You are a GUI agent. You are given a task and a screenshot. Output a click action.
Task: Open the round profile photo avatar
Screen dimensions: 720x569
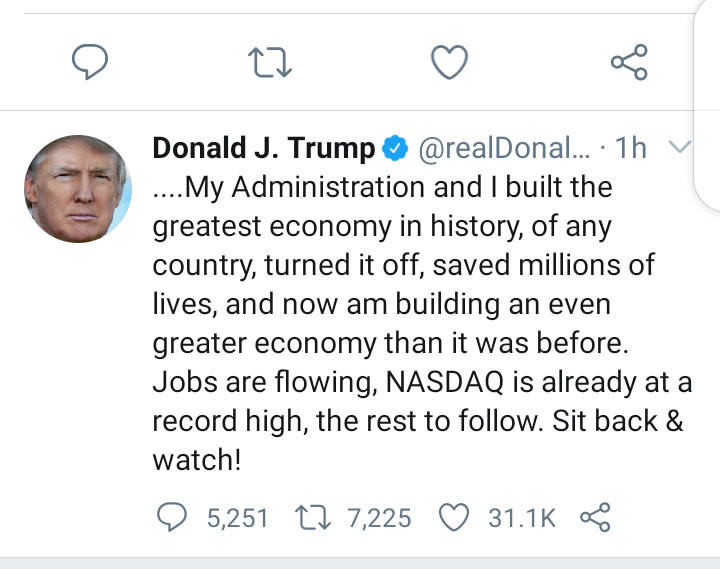[76, 188]
